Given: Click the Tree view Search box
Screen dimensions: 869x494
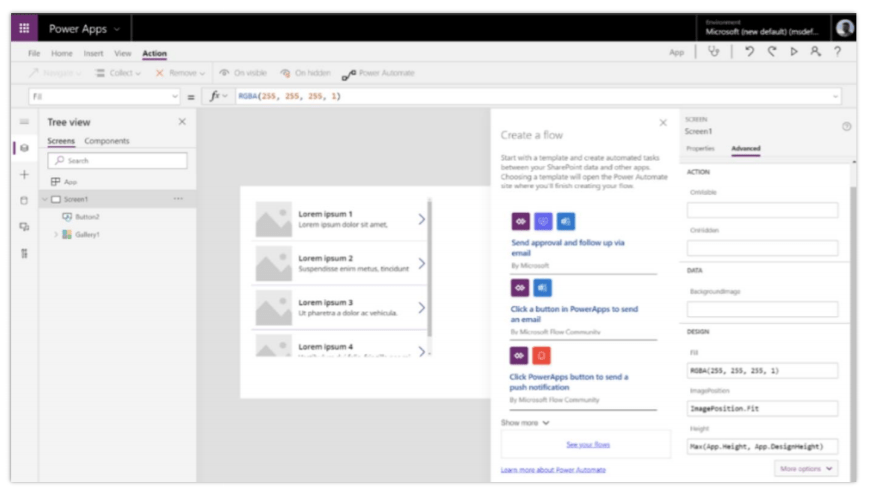Looking at the screenshot, I should pos(118,160).
